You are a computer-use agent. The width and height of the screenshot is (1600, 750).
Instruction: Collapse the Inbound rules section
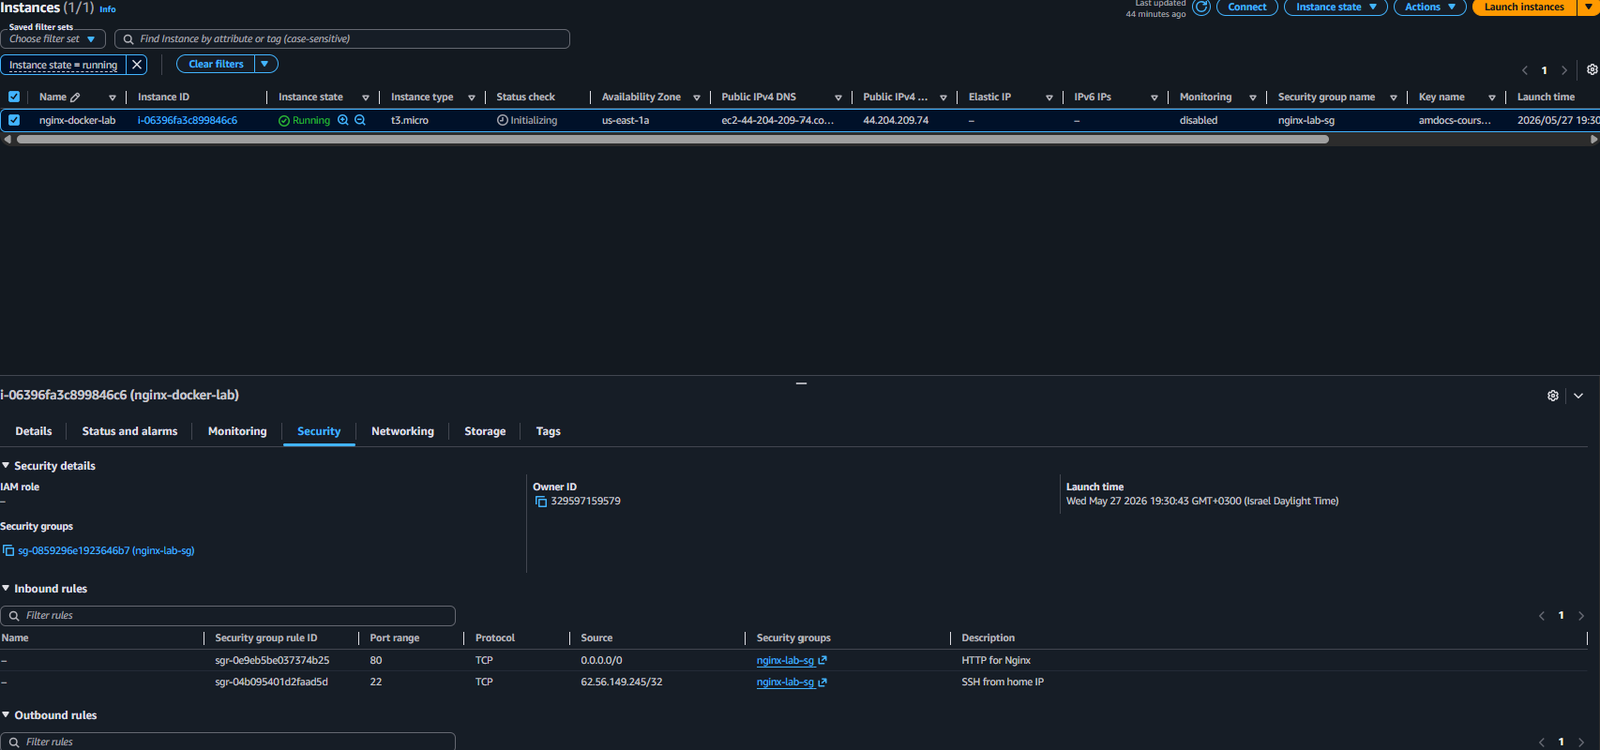6,589
